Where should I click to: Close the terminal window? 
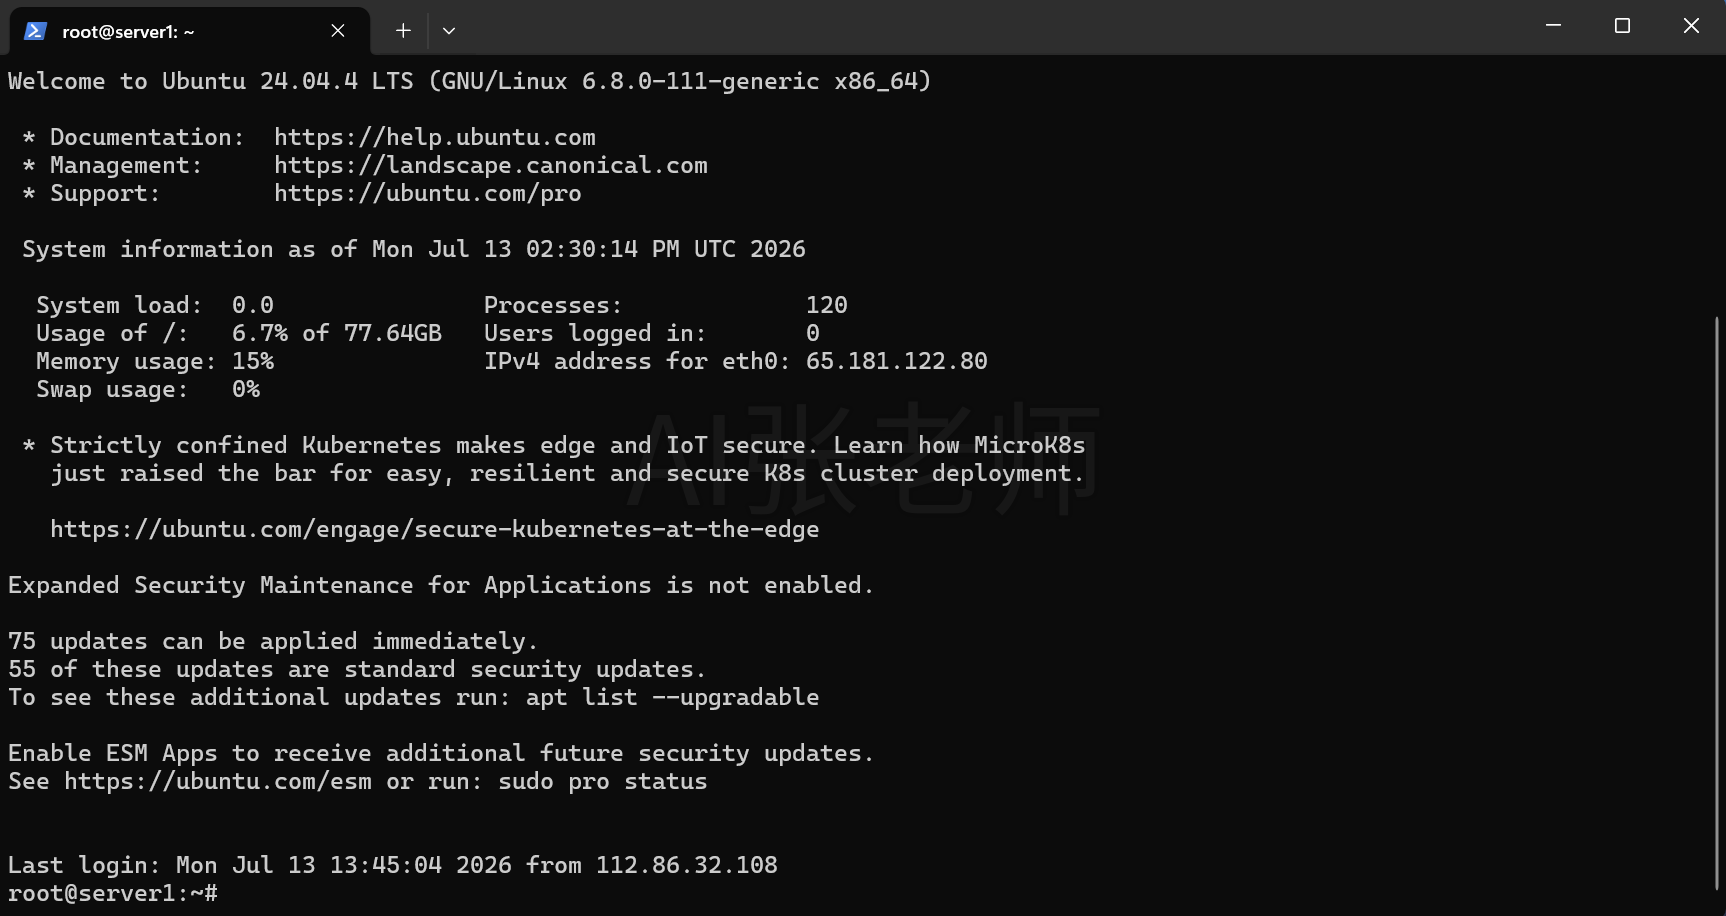coord(1691,26)
